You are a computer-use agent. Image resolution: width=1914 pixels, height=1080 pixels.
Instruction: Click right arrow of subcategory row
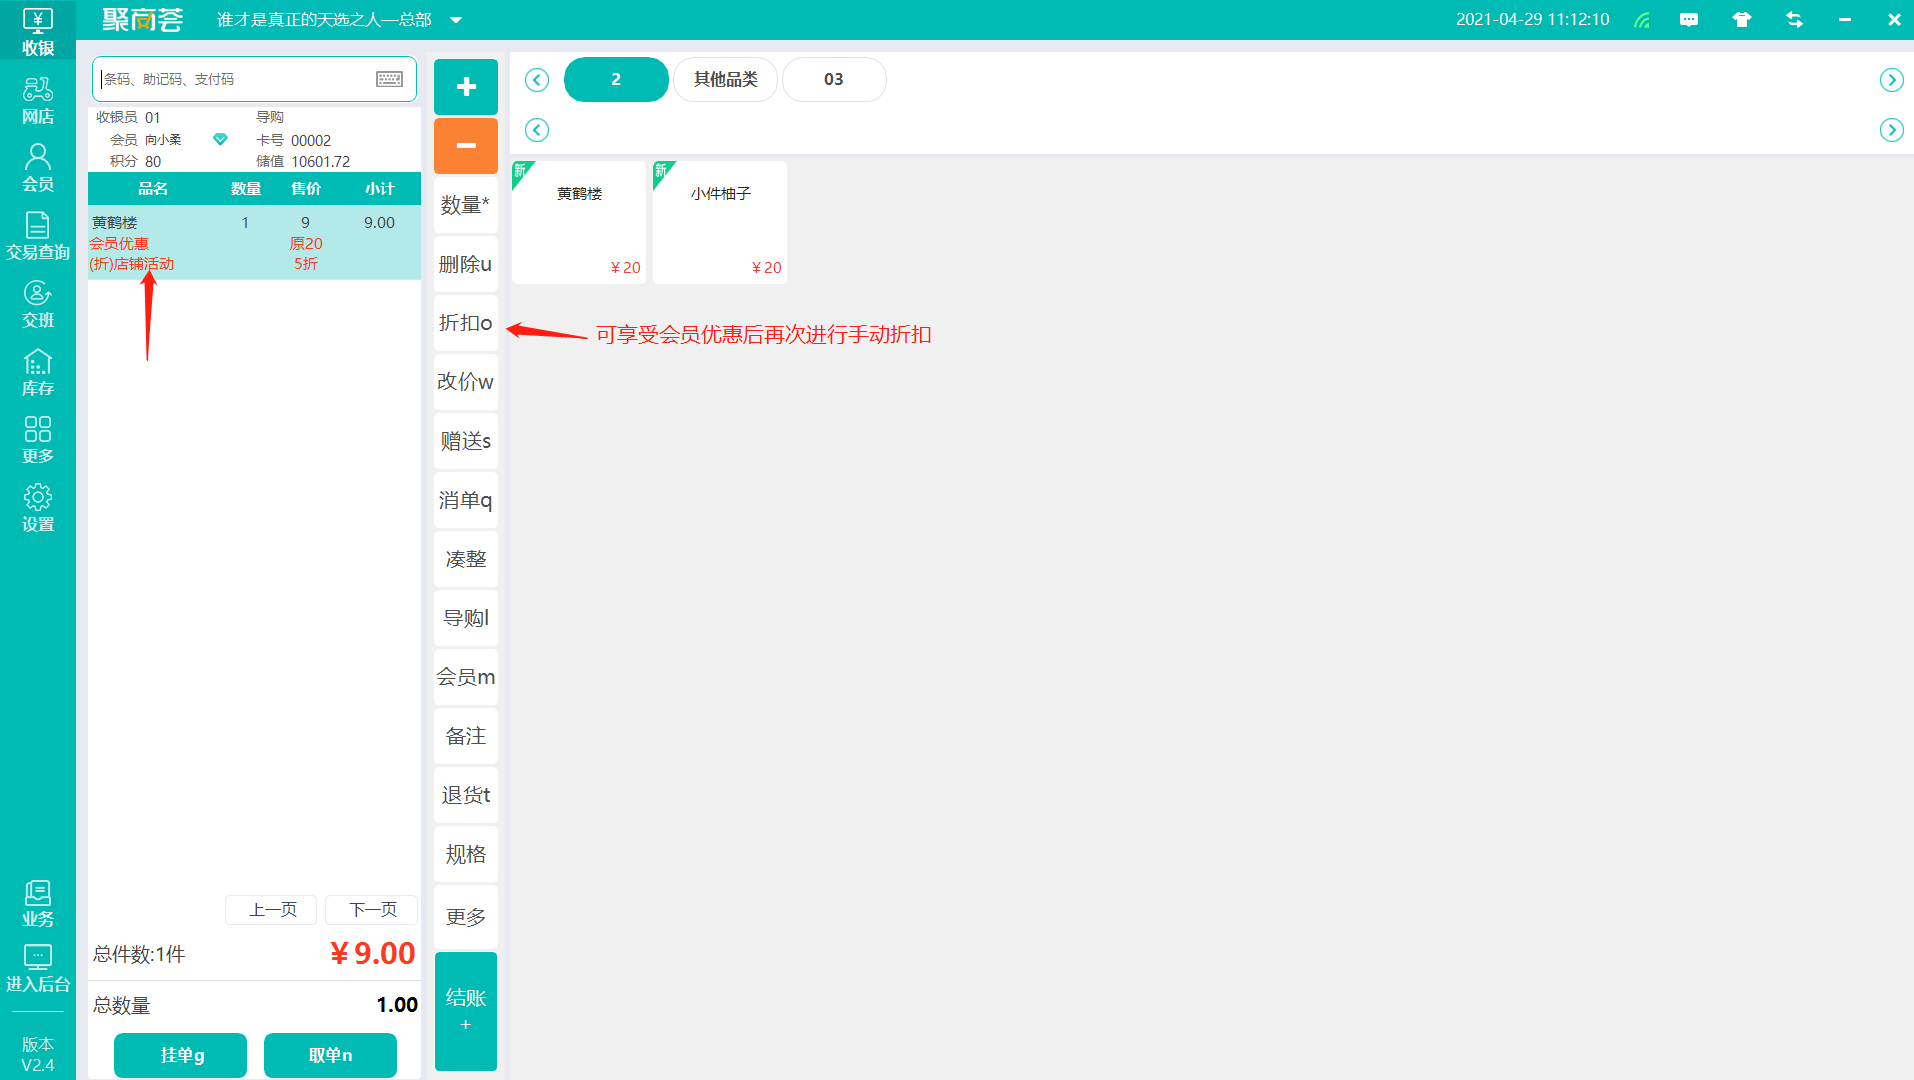[1891, 130]
